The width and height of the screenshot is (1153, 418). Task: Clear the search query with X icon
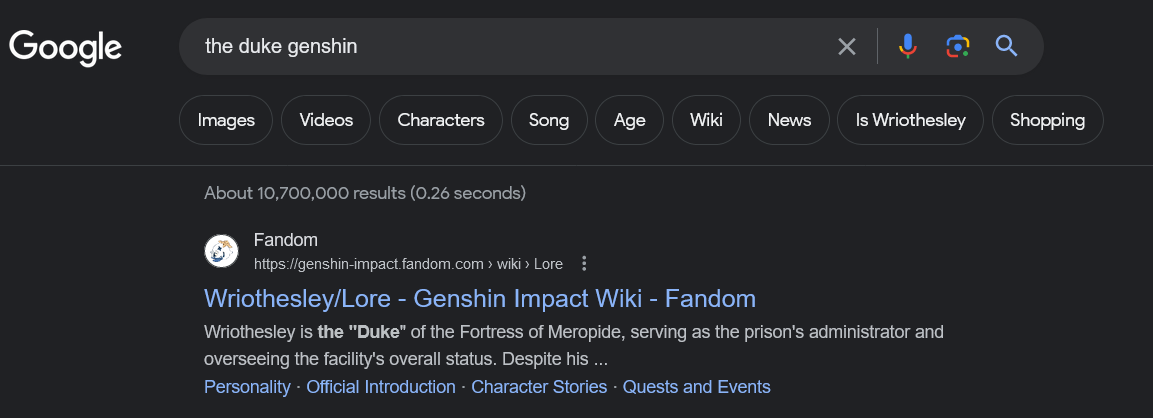click(x=847, y=46)
